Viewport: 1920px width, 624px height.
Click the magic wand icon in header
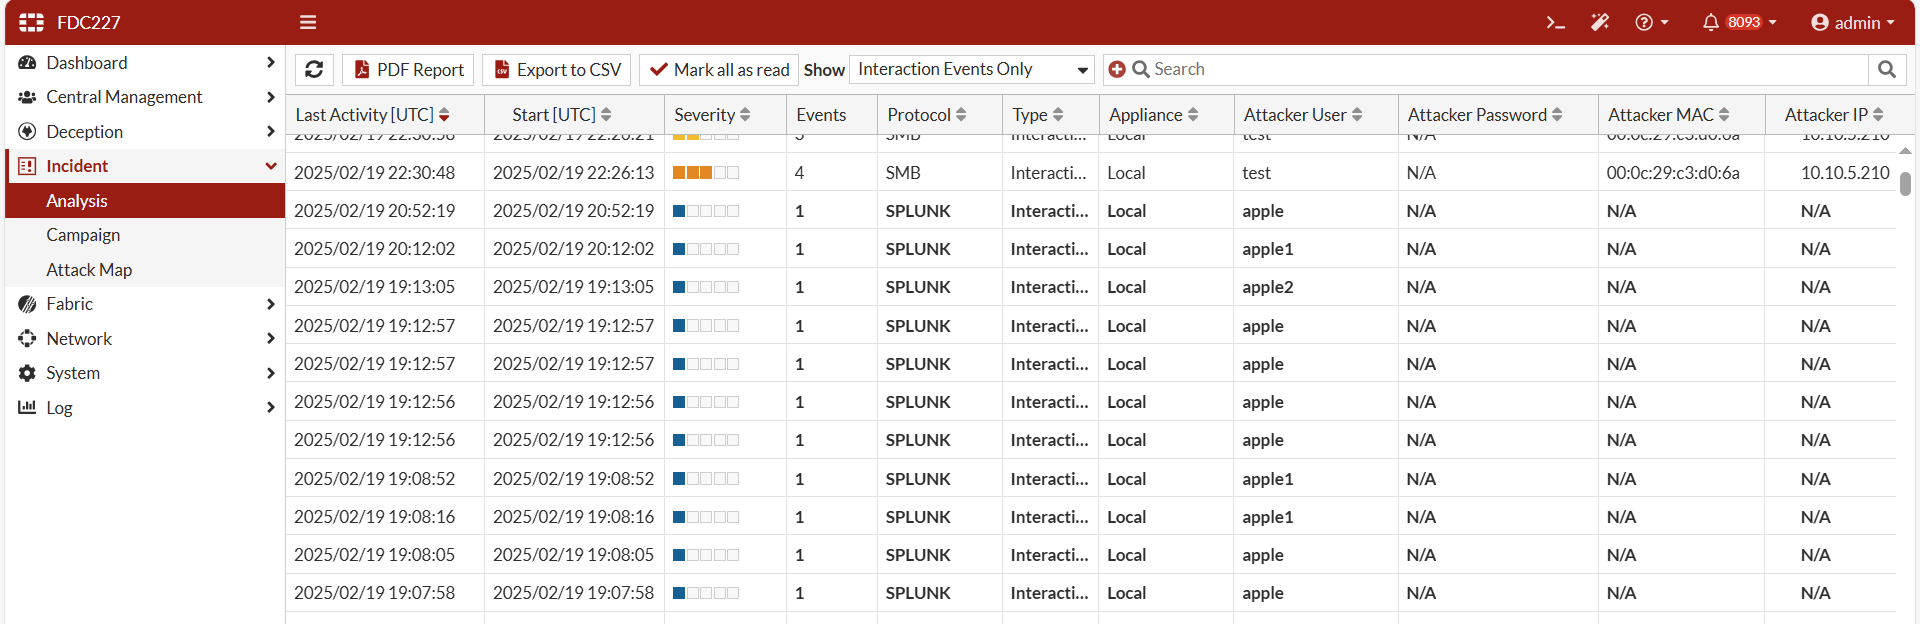point(1600,22)
